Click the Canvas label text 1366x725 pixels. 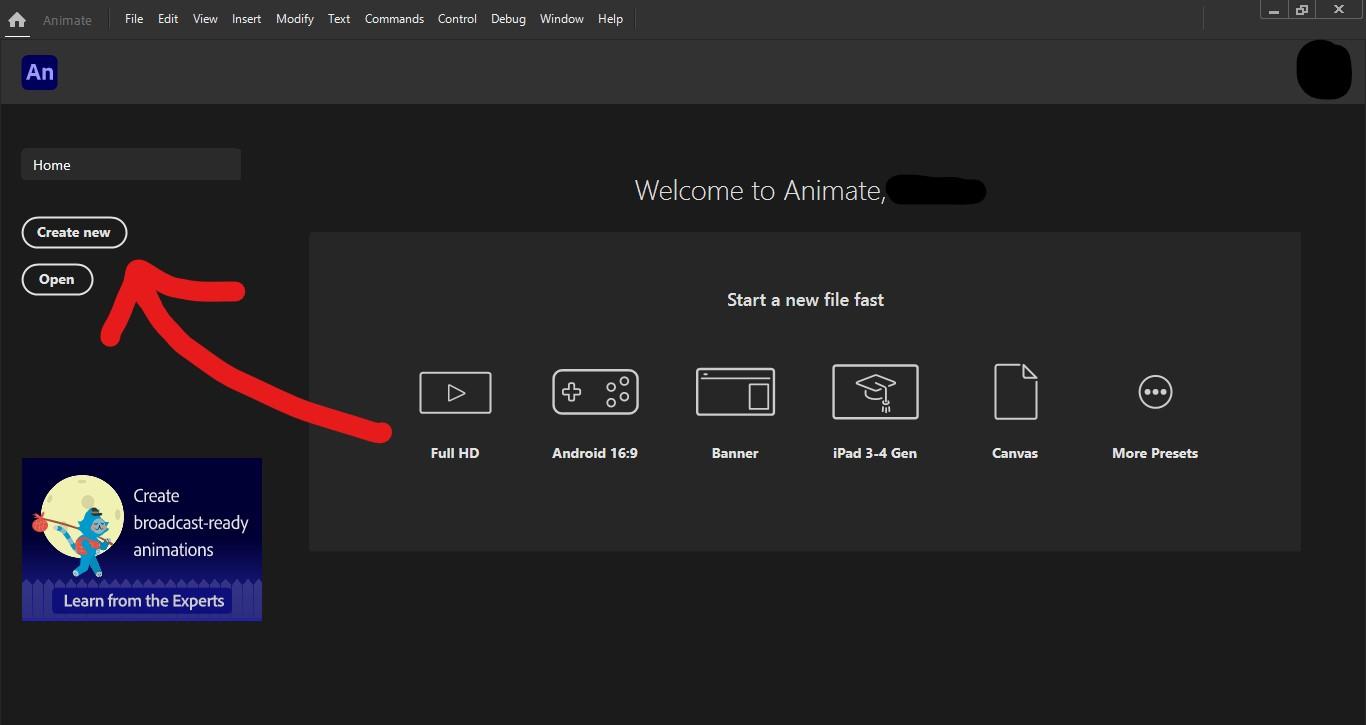[x=1015, y=453]
